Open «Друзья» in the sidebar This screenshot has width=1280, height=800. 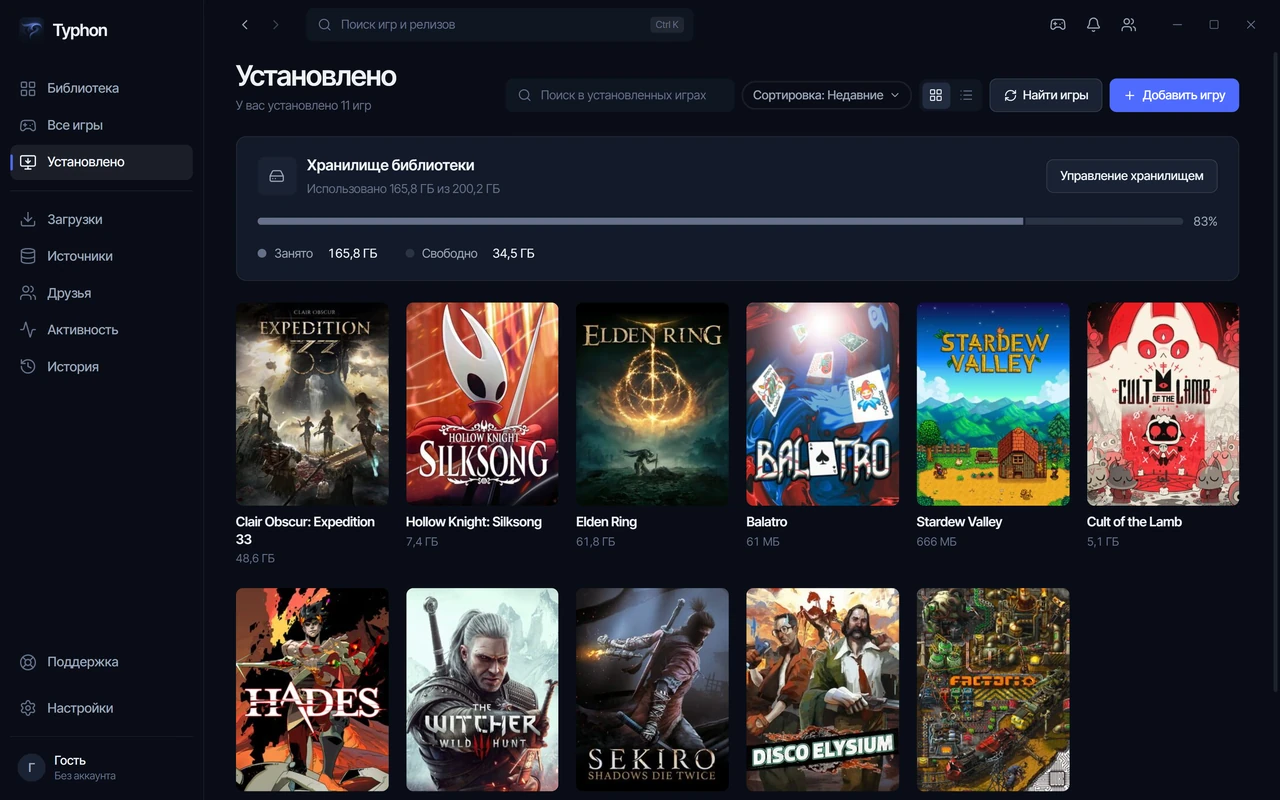click(x=101, y=293)
